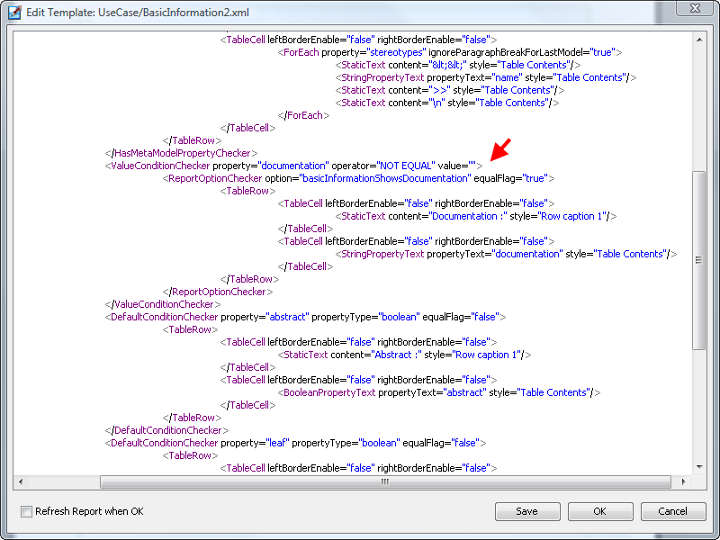Click the StaticText content ">>" line
The image size is (720, 540).
pyautogui.click(x=450, y=90)
